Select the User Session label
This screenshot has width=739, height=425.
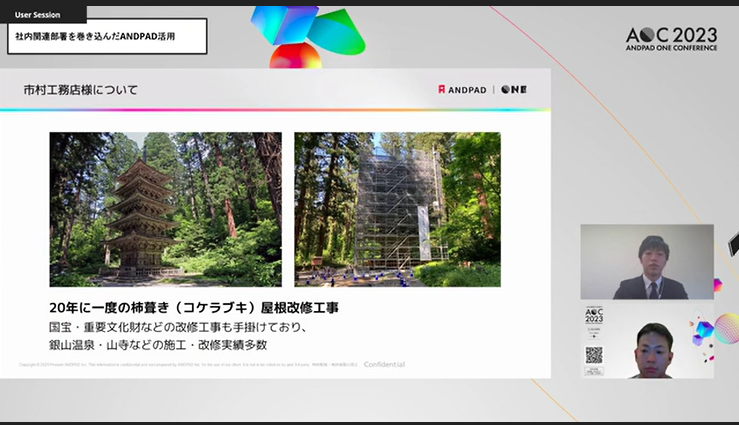(x=37, y=15)
